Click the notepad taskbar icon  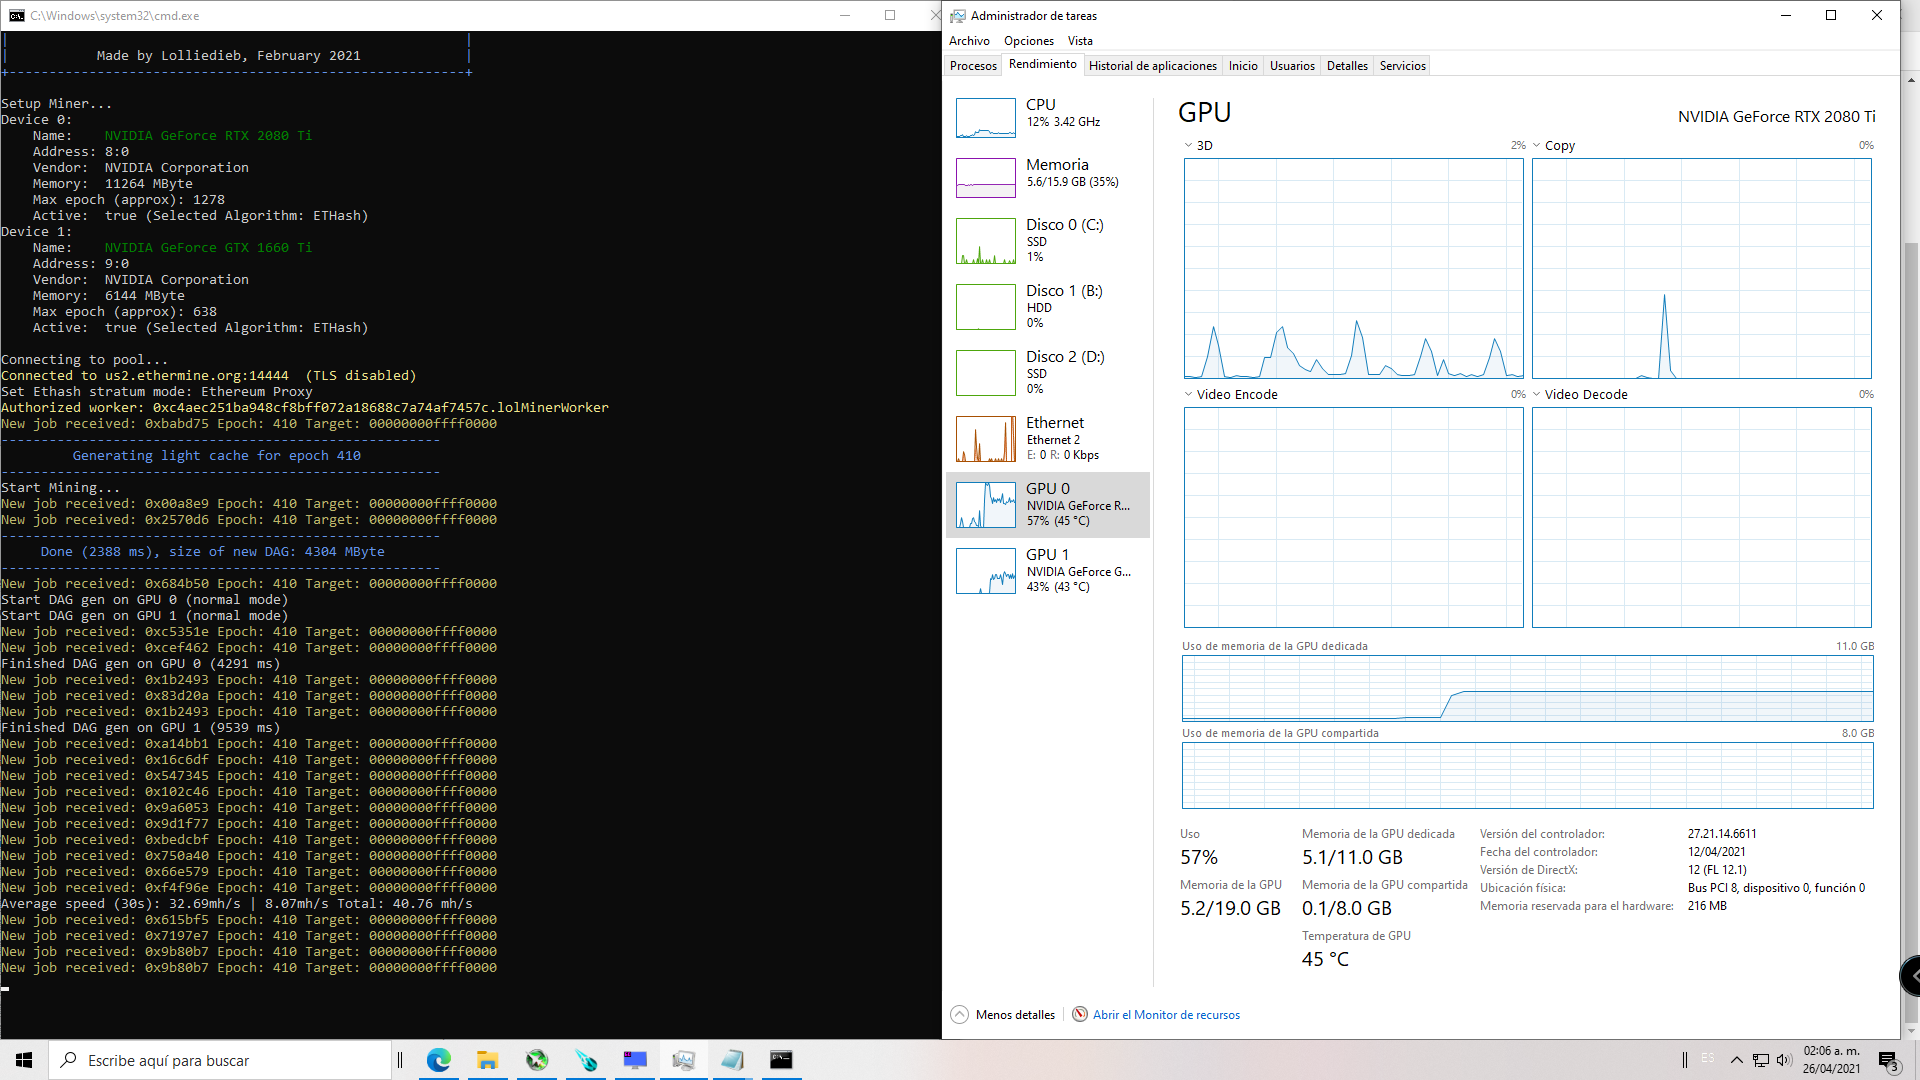point(733,1060)
